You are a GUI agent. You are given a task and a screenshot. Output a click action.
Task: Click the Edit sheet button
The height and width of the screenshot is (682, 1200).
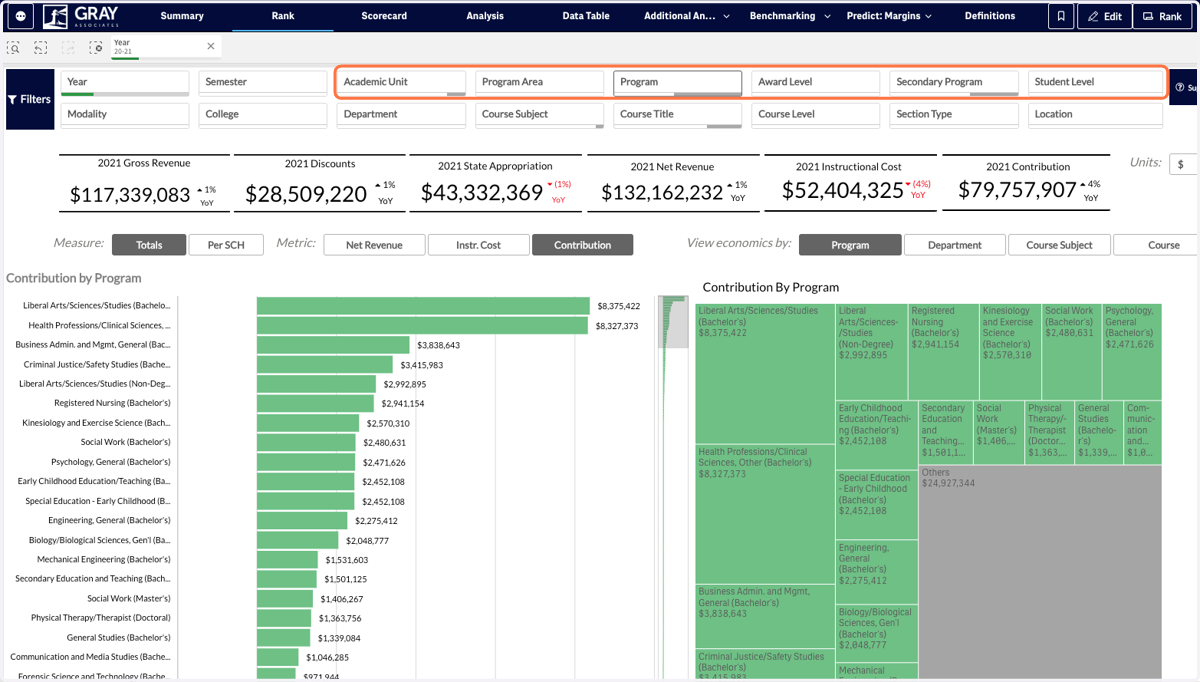(1105, 16)
